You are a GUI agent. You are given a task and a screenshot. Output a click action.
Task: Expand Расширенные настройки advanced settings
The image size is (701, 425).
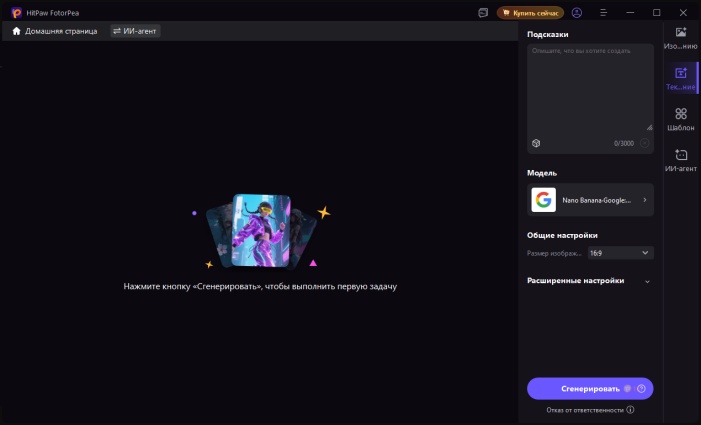[590, 281]
